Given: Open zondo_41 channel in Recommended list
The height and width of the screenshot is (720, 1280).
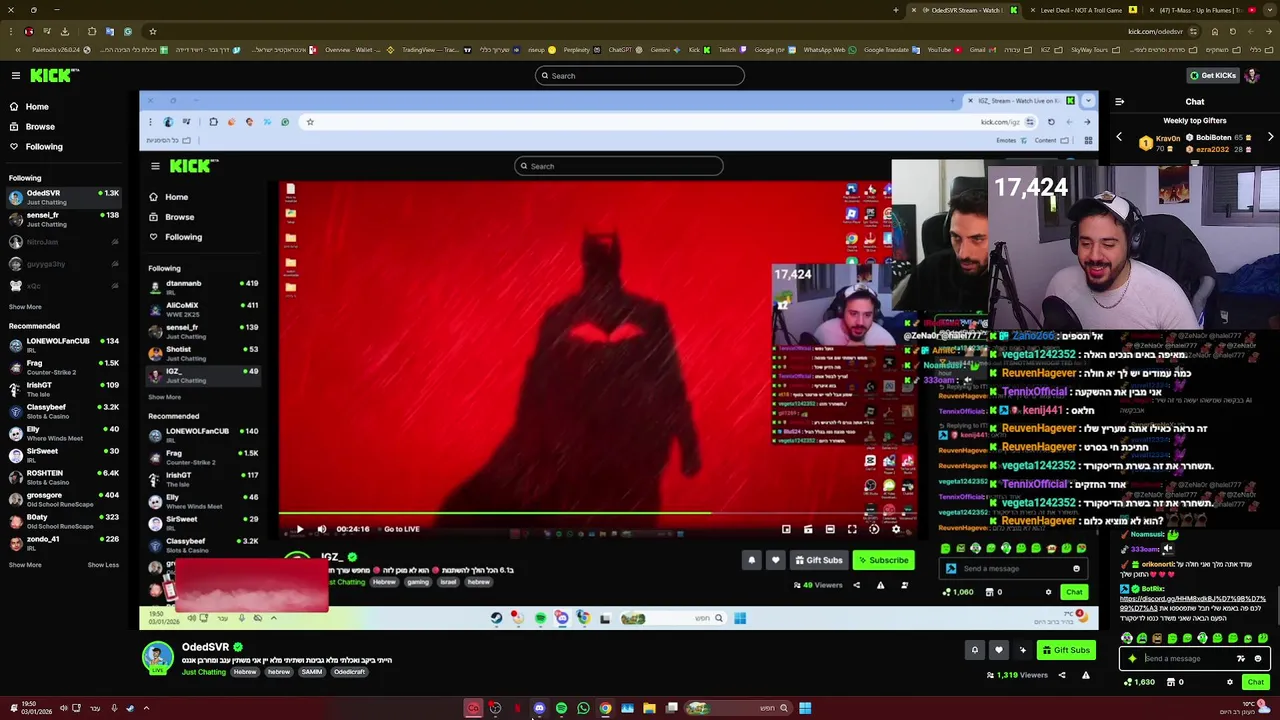Looking at the screenshot, I should point(65,543).
